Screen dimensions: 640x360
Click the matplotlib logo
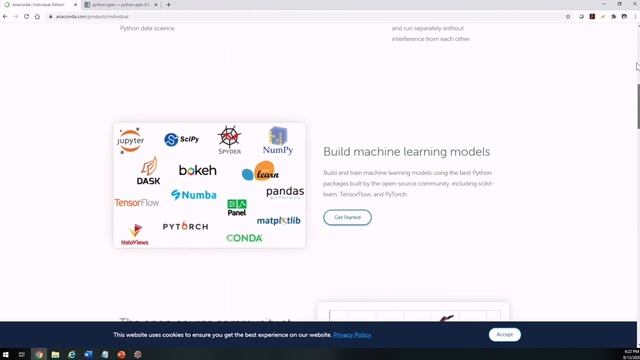(279, 220)
